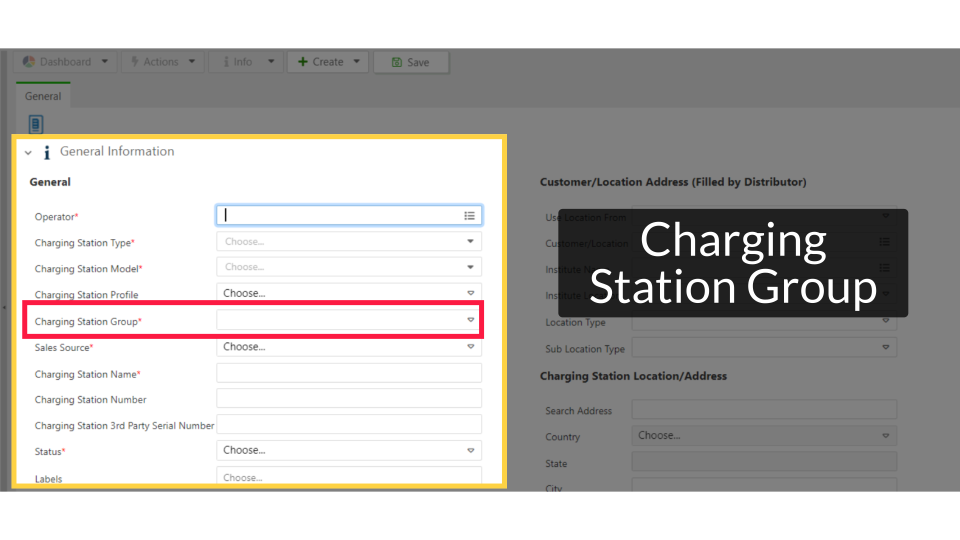Open the Charging Station Group dropdown
Screen dimensions: 960x540
349,320
